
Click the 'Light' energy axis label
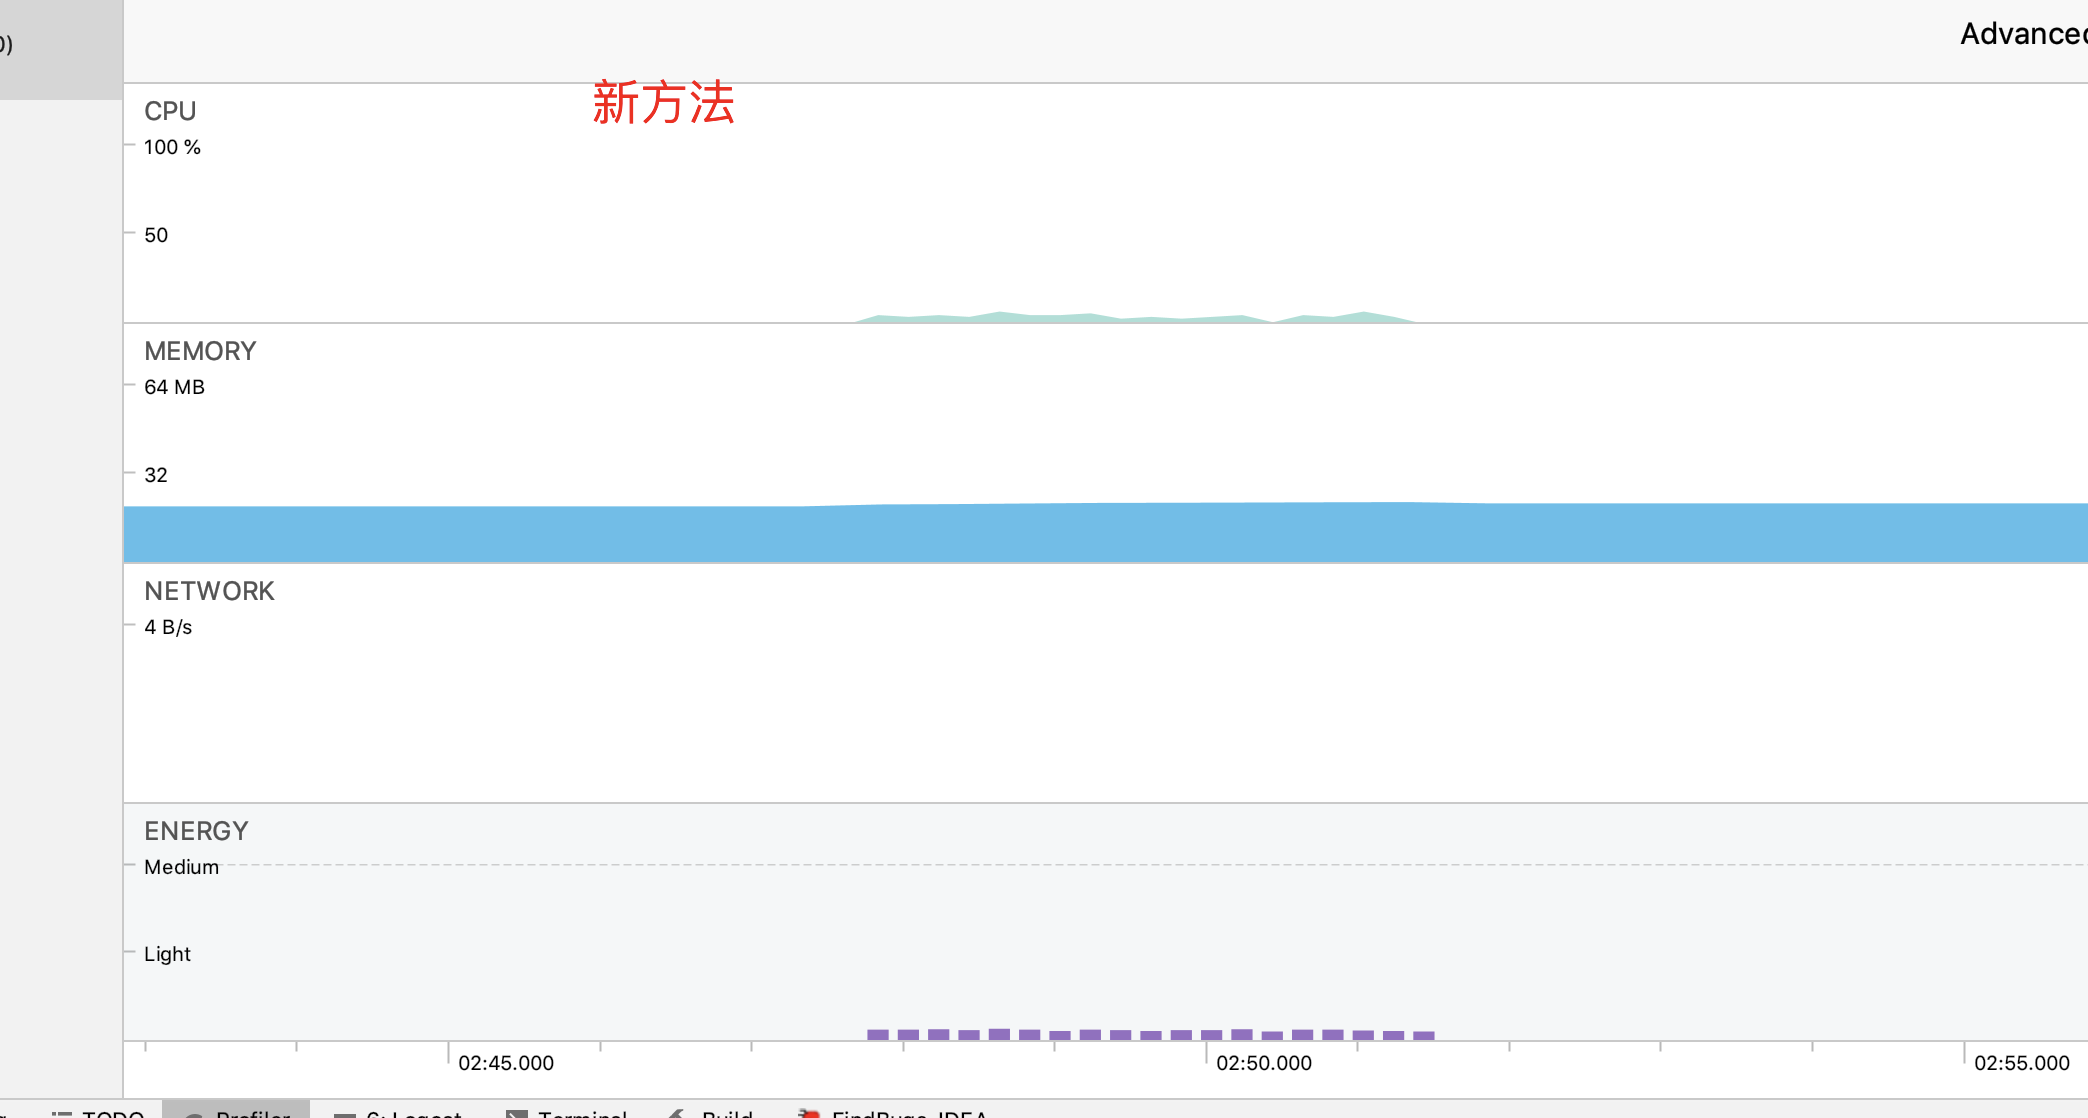[x=167, y=954]
